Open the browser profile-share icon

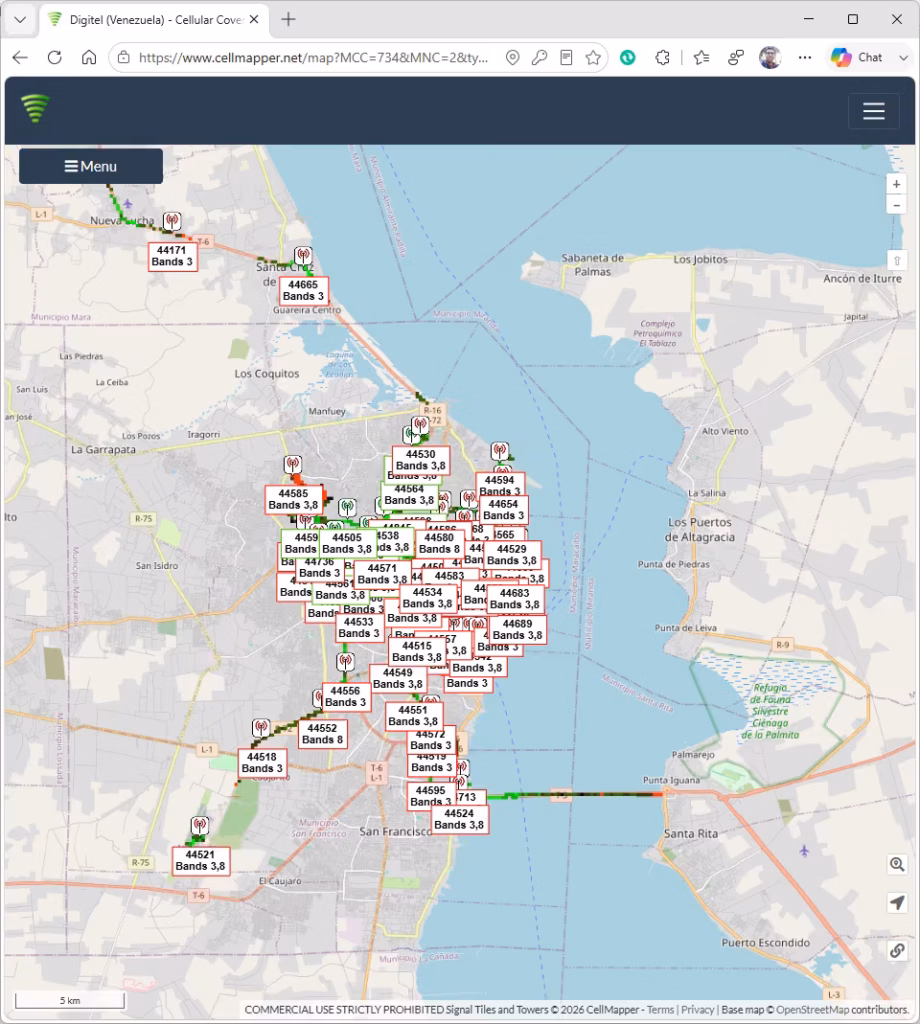[x=736, y=57]
